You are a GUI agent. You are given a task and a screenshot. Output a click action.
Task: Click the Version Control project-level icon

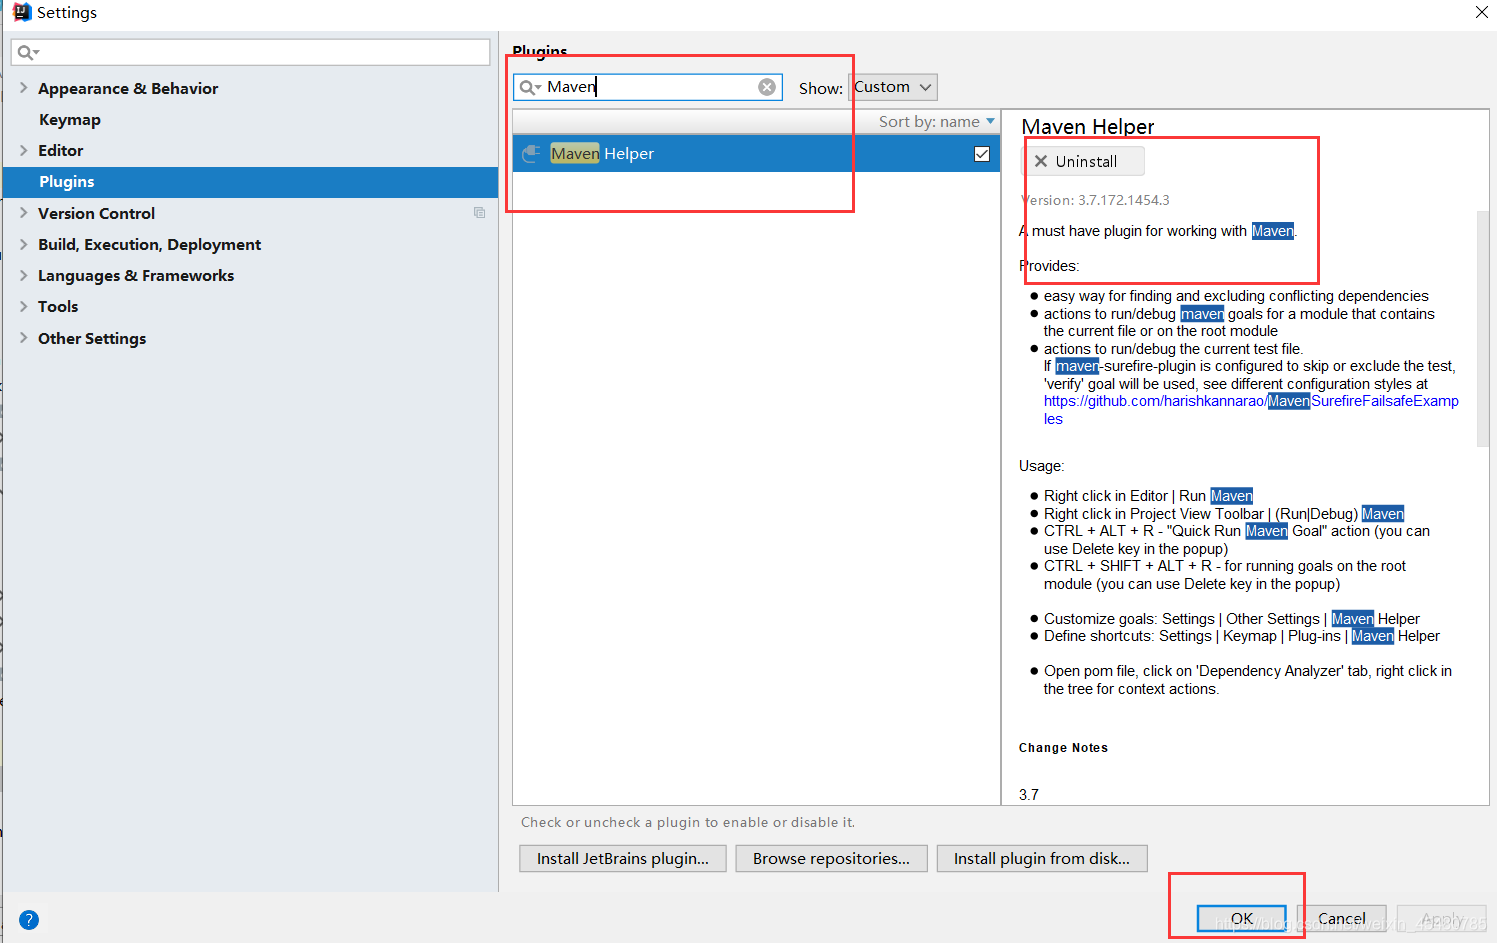tap(480, 213)
